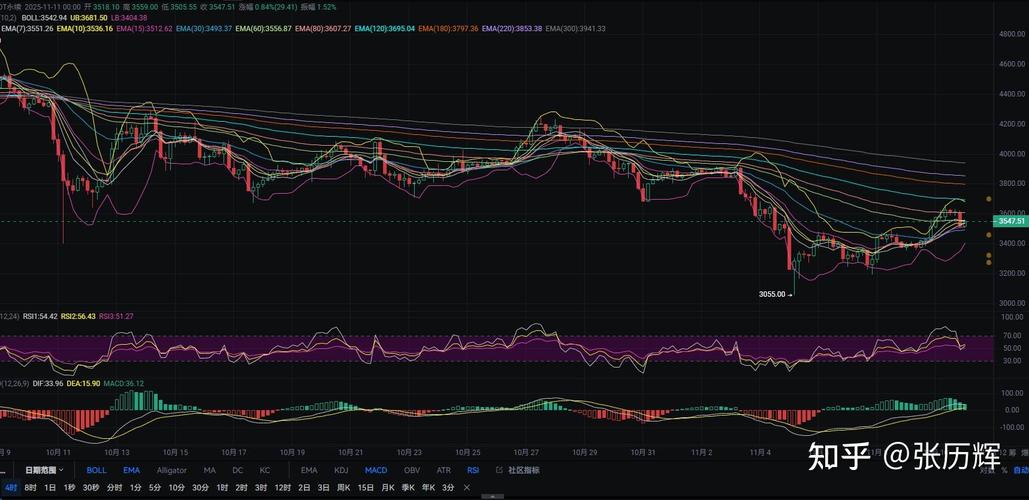This screenshot has height=500, width=1029.
Task: Expand the 日期范围 date range dropdown
Action: point(45,470)
